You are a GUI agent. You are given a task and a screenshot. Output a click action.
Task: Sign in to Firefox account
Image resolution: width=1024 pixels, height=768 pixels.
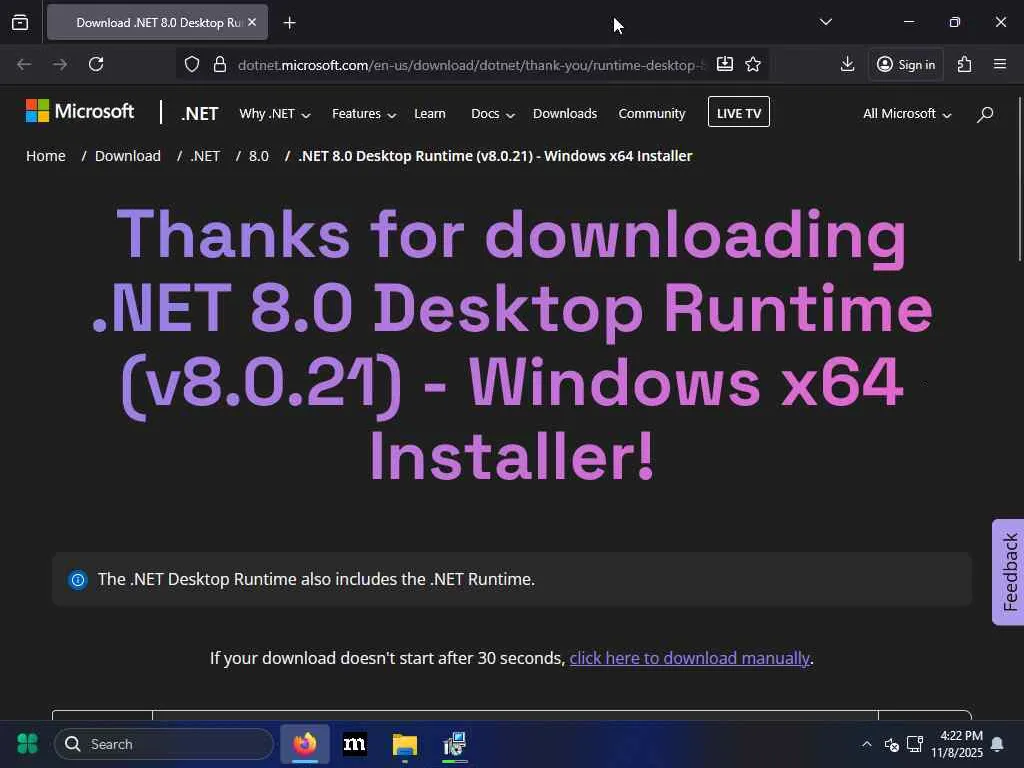click(906, 64)
